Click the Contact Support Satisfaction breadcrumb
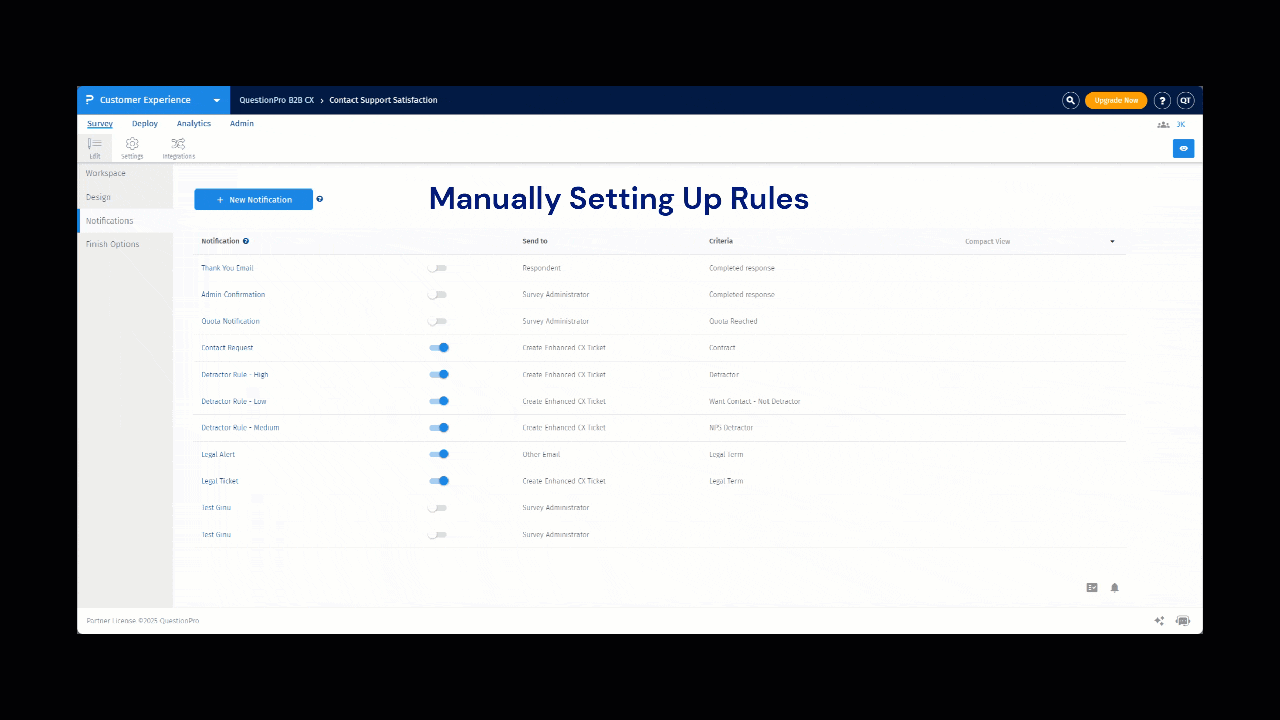 coord(383,100)
